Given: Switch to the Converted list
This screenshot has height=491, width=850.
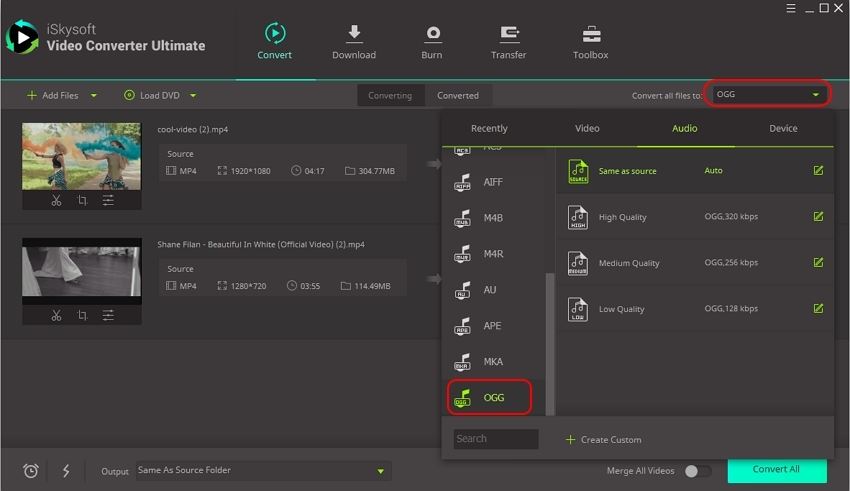Looking at the screenshot, I should [458, 96].
